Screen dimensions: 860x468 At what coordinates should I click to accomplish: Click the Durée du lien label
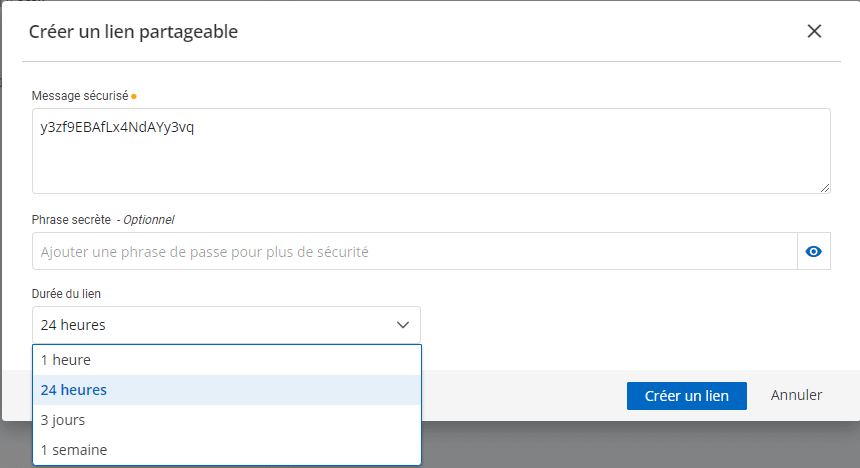coord(66,293)
